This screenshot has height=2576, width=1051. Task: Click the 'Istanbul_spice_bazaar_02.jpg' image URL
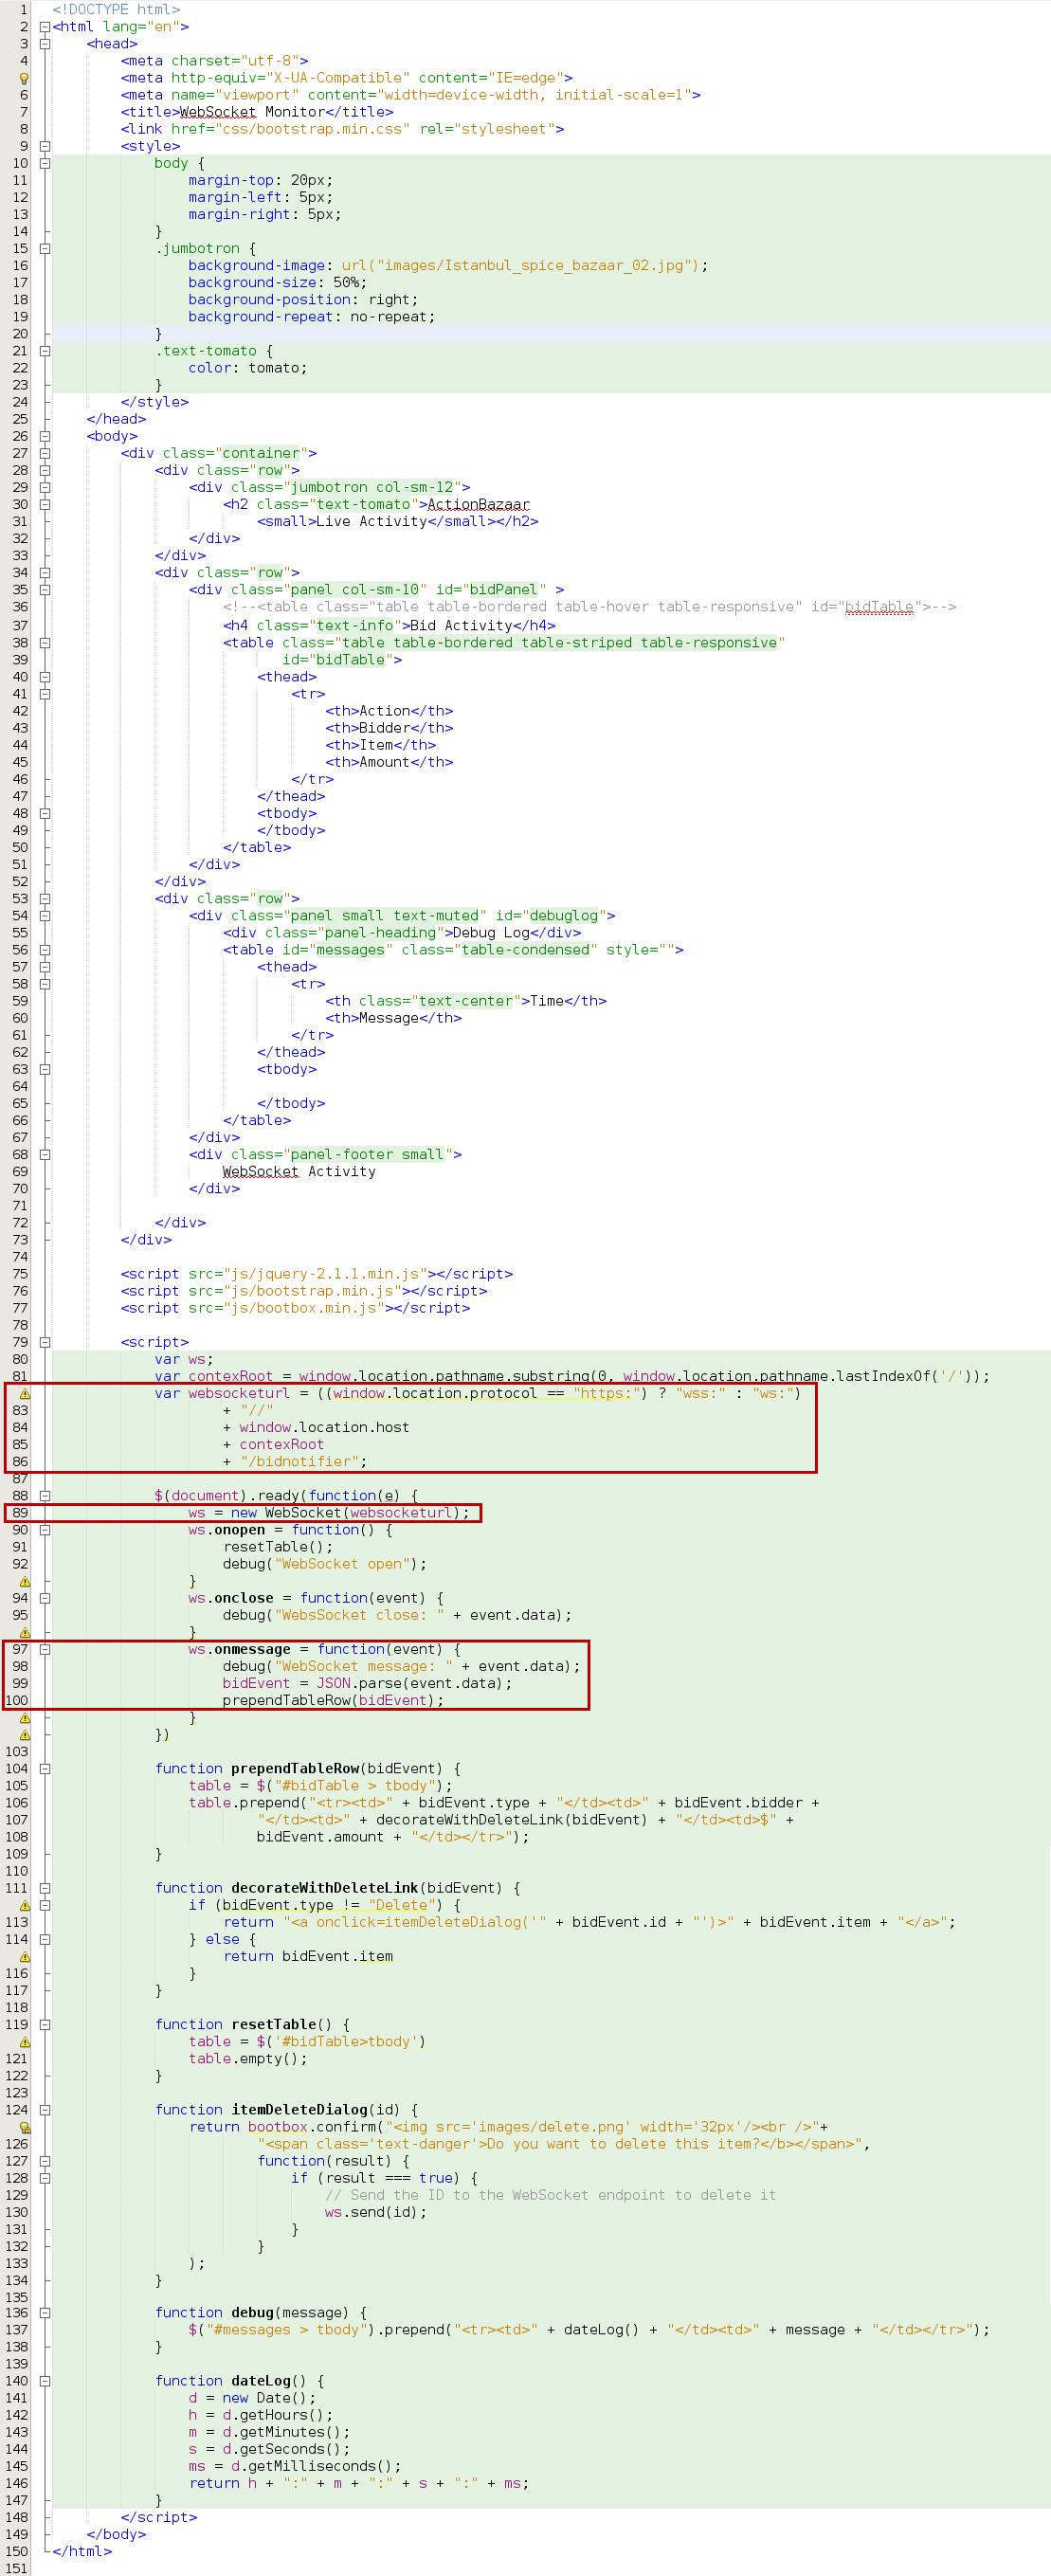[564, 266]
